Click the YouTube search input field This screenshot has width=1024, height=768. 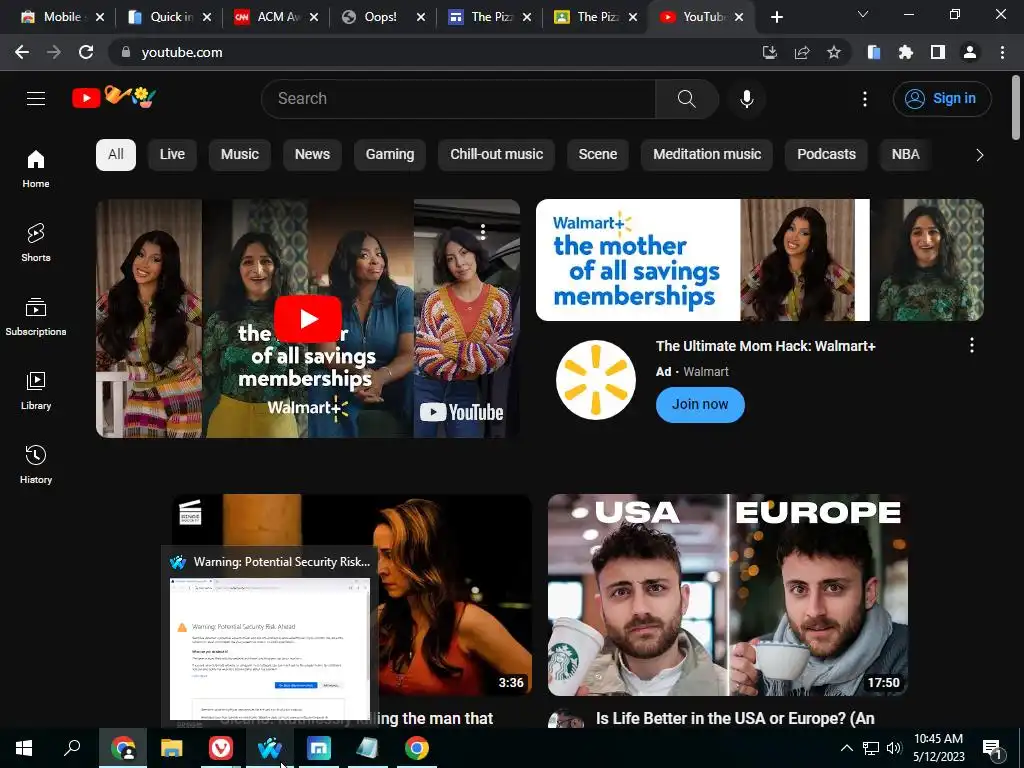[x=458, y=99]
